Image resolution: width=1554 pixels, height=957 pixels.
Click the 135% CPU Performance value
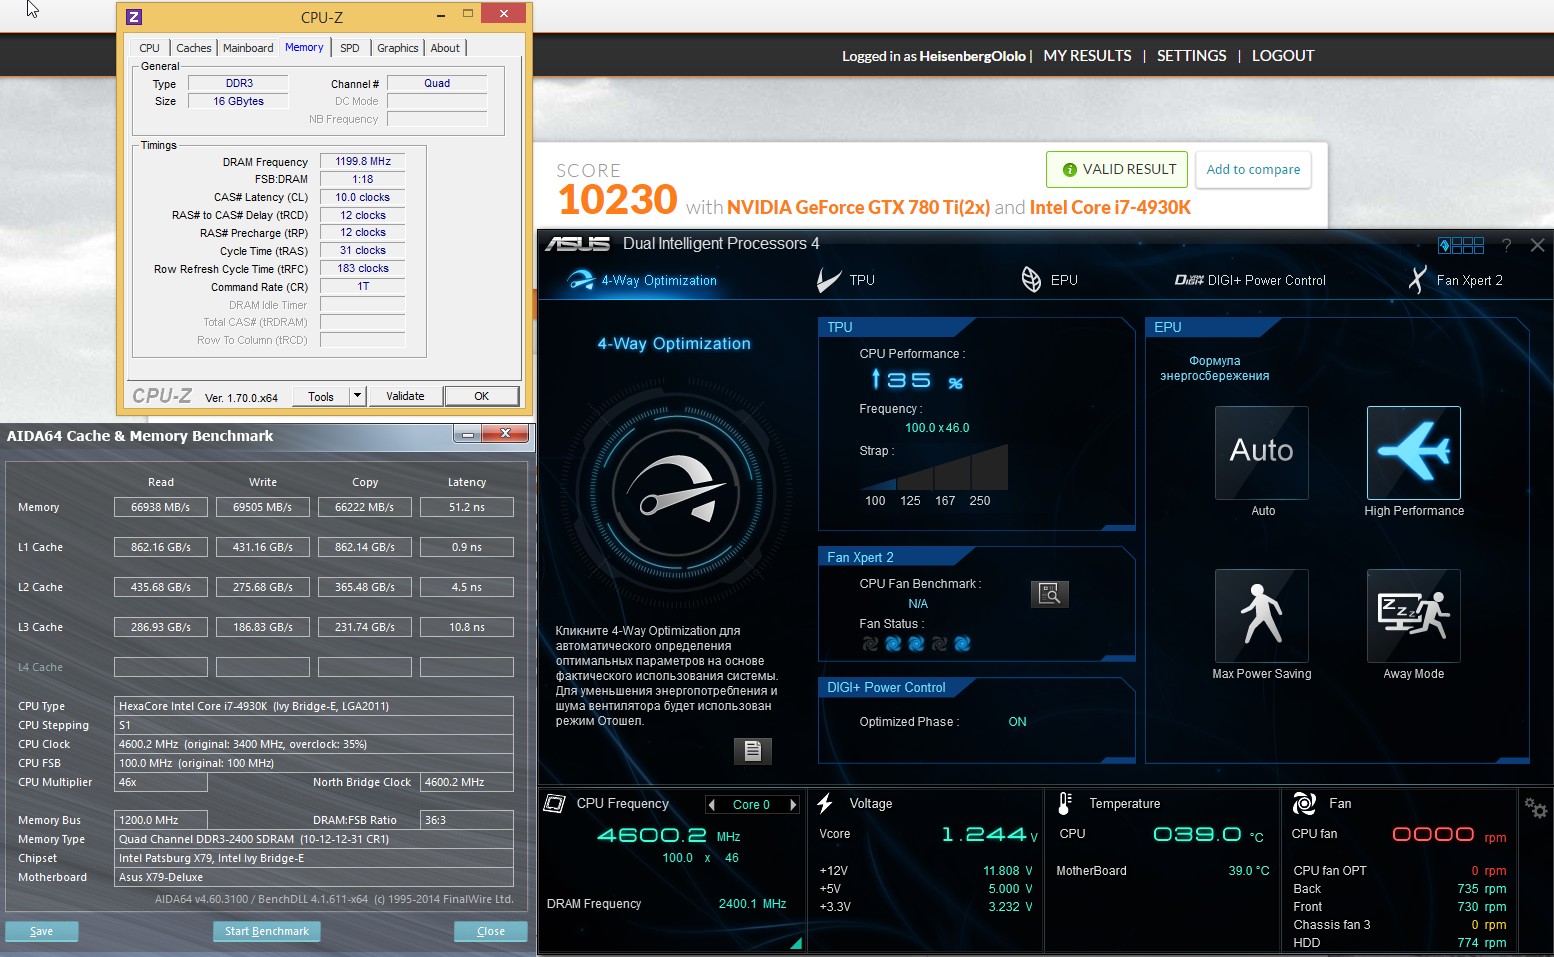coord(917,381)
